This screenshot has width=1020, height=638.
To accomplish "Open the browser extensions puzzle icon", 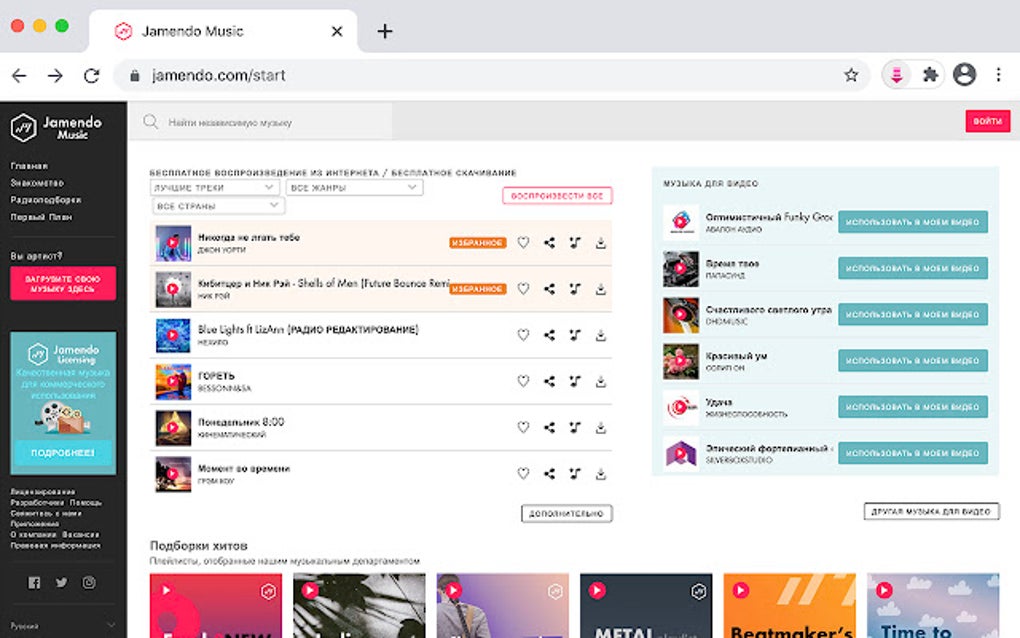I will [x=930, y=75].
